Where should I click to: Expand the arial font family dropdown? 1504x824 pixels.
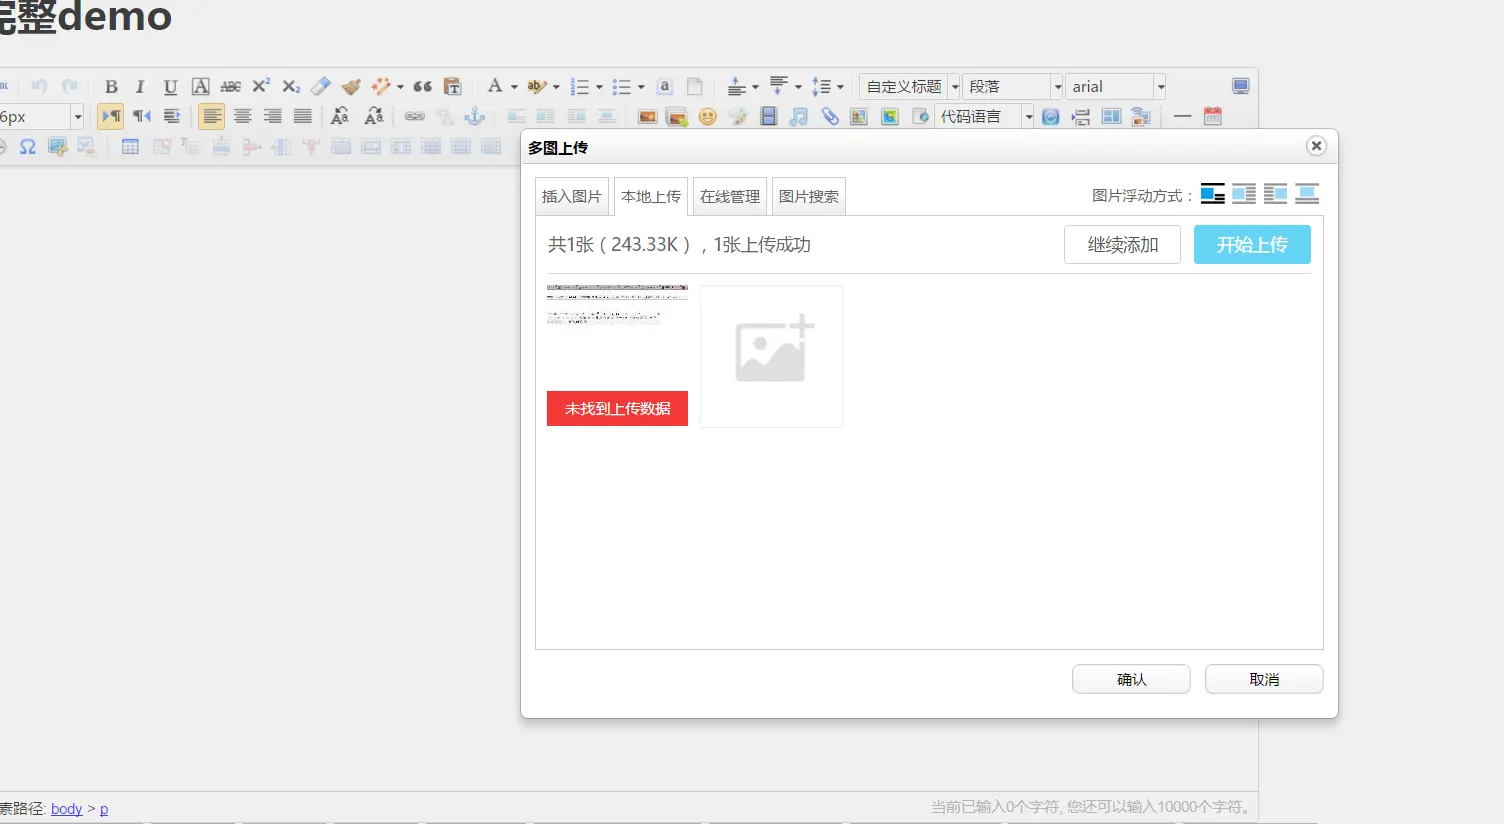point(1116,87)
